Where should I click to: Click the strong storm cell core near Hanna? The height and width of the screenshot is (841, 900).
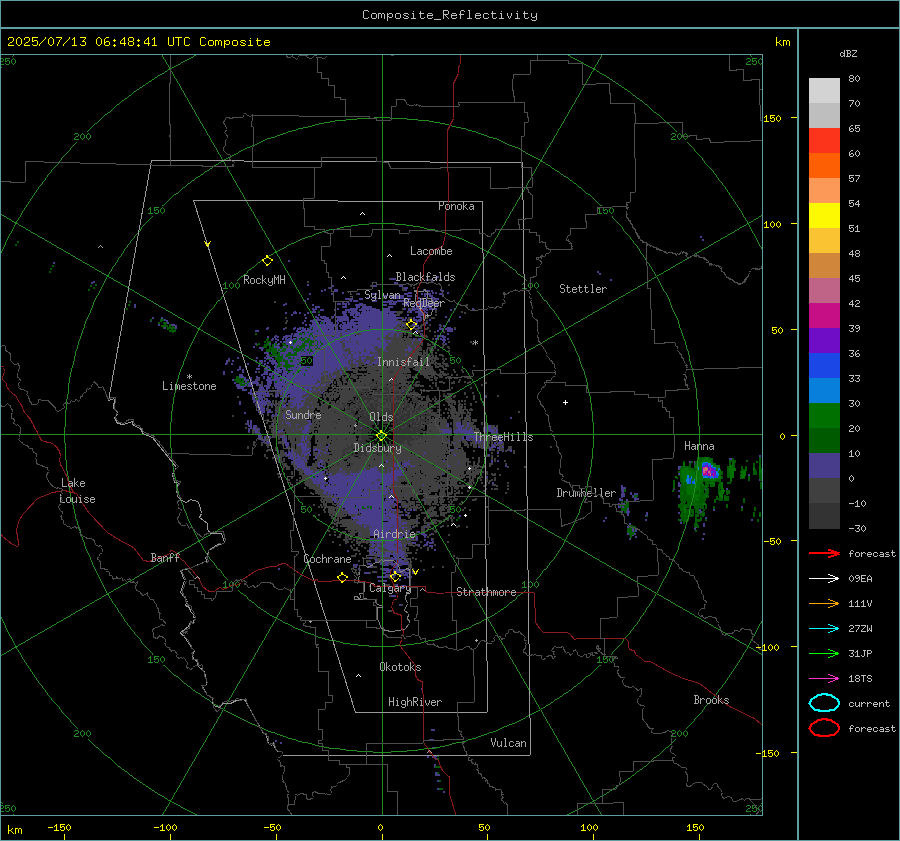tap(709, 471)
